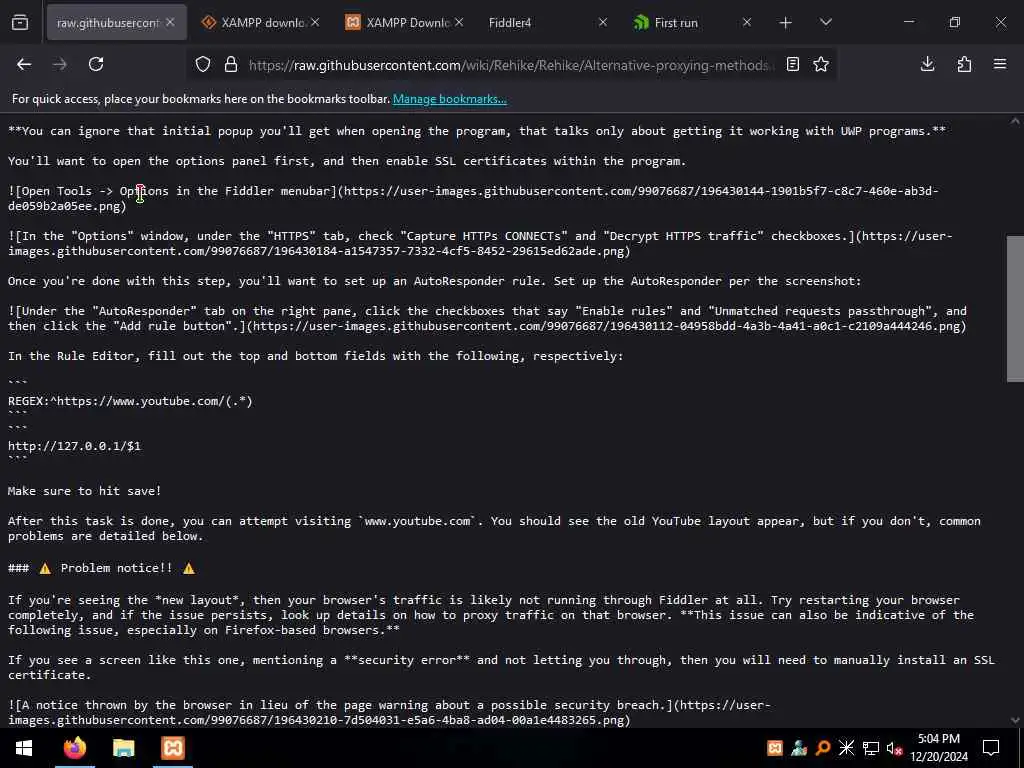Click the page scrollbar up arrow
1024x768 pixels.
[x=1015, y=121]
